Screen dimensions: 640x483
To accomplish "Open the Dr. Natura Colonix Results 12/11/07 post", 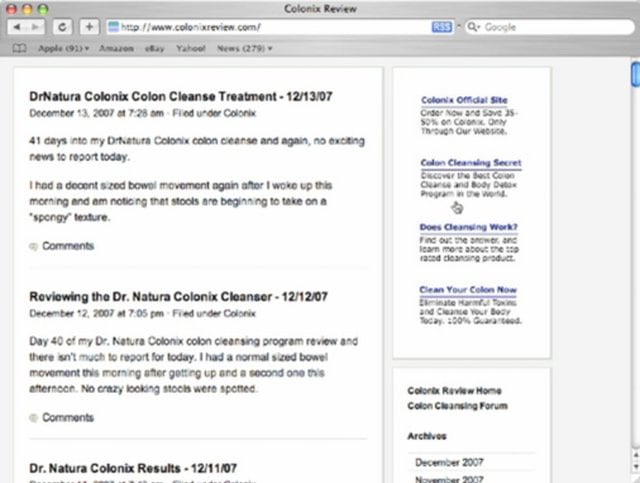I will click(x=133, y=468).
